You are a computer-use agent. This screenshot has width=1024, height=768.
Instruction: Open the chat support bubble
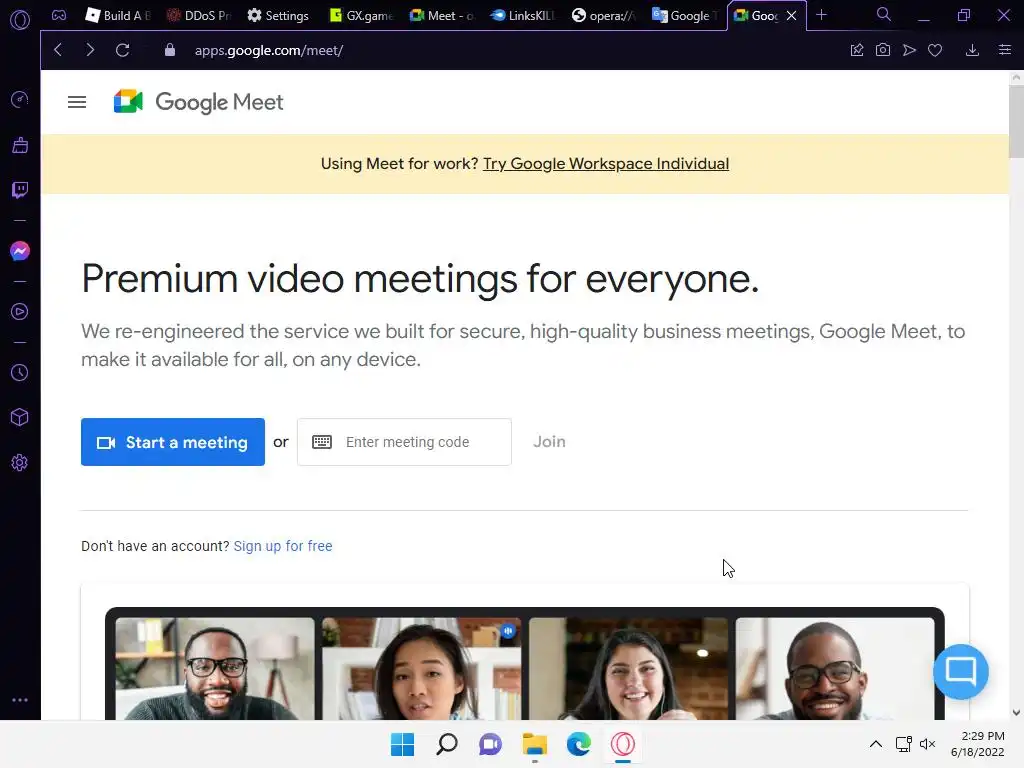961,671
